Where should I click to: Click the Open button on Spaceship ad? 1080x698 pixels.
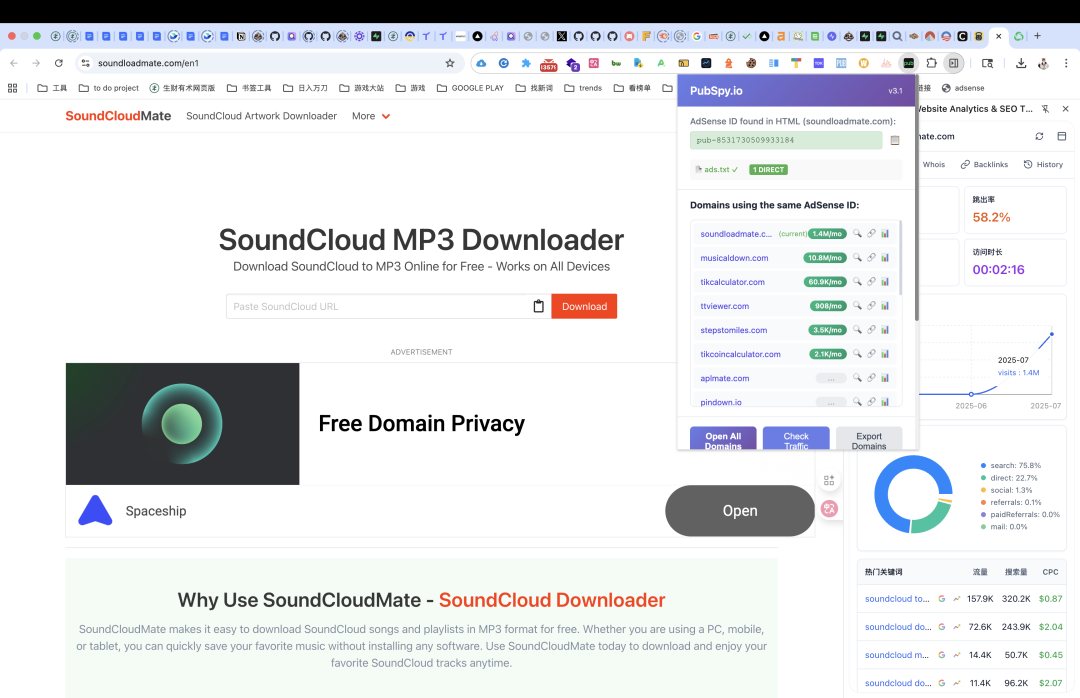740,511
